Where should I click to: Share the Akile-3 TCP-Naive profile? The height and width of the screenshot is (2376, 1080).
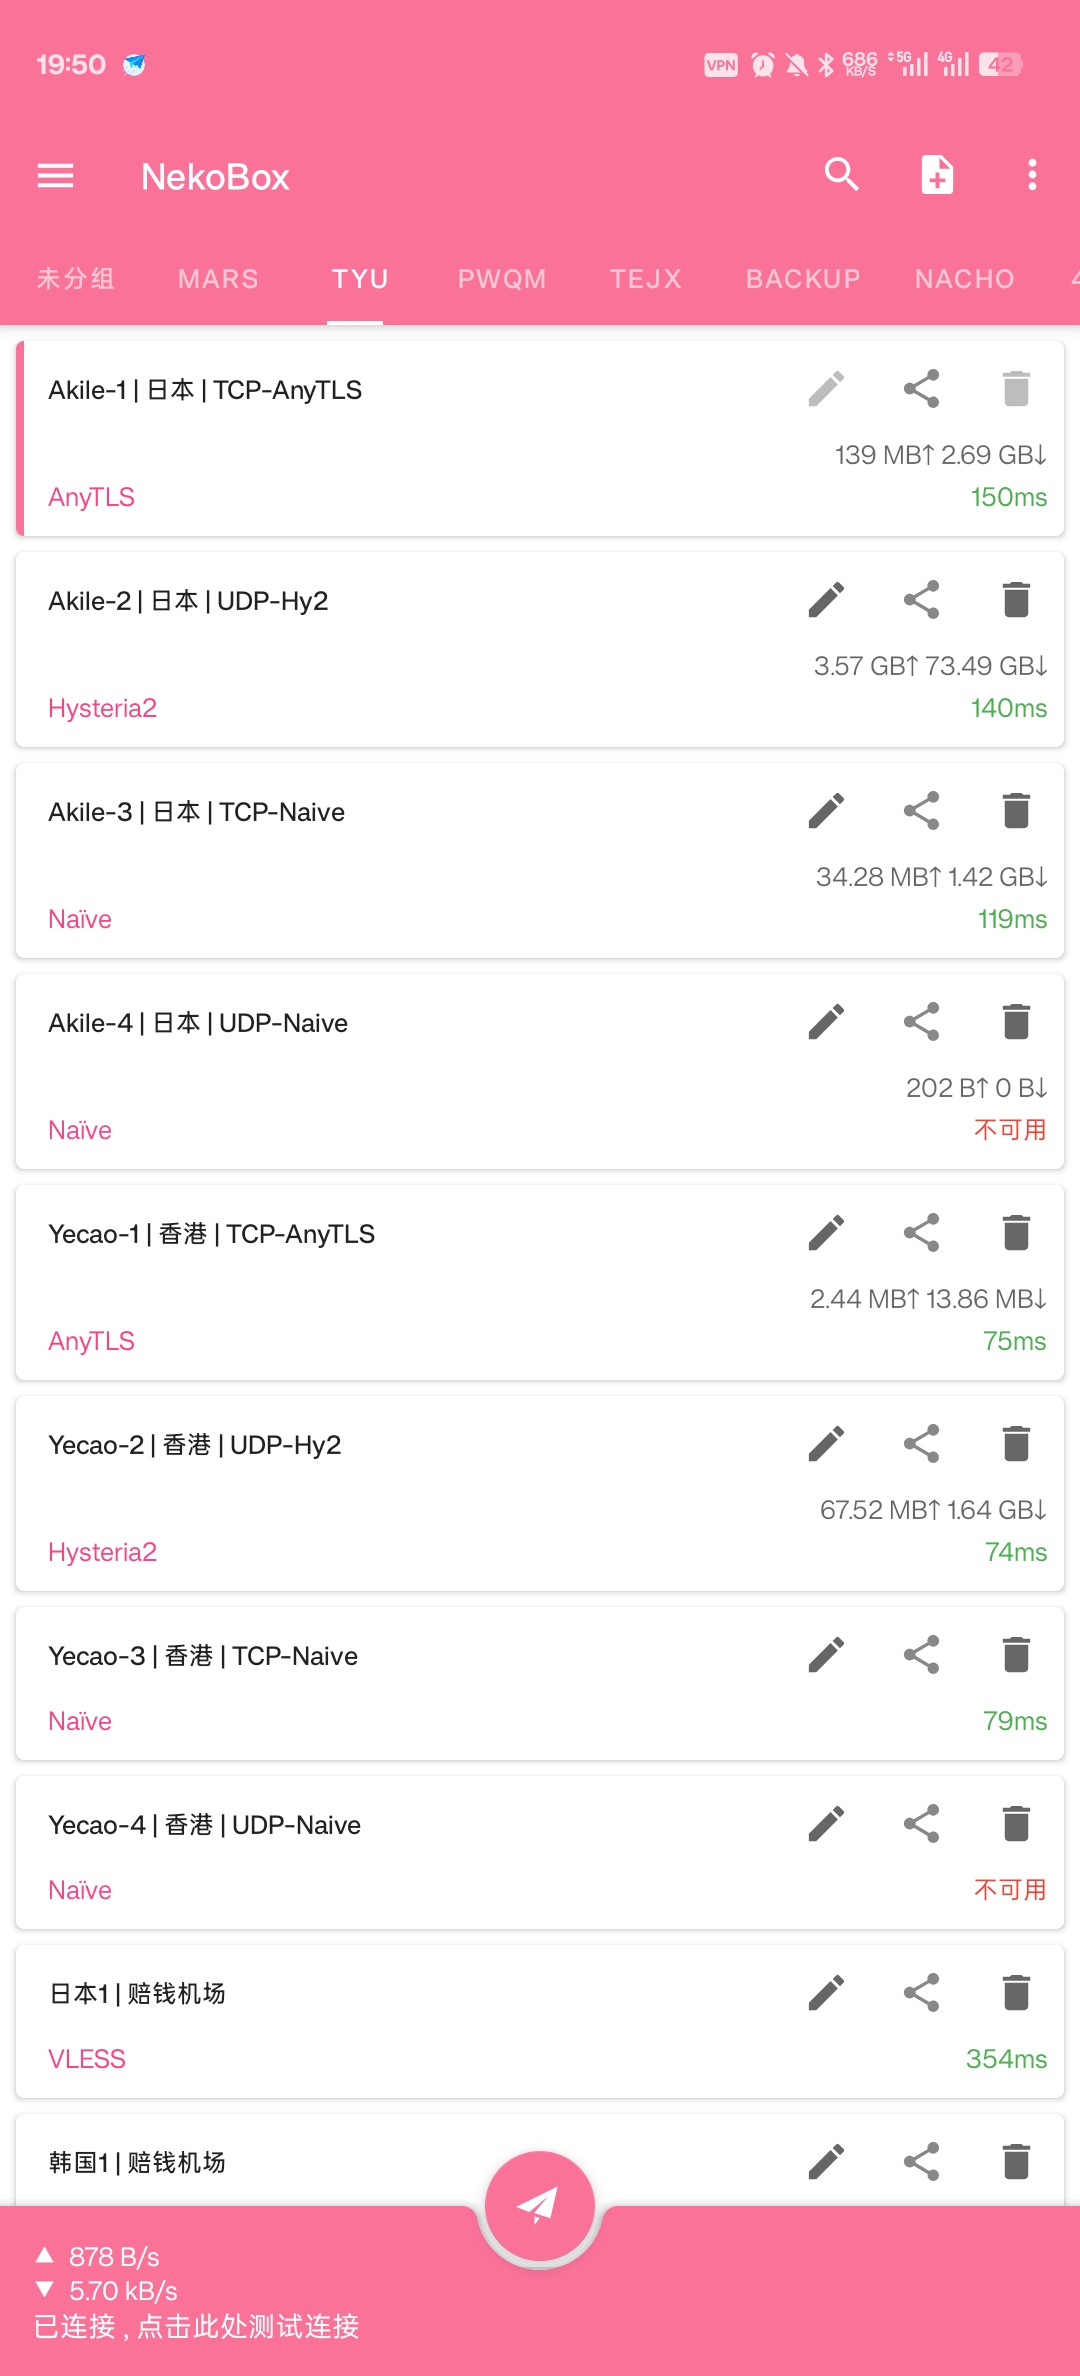(921, 811)
